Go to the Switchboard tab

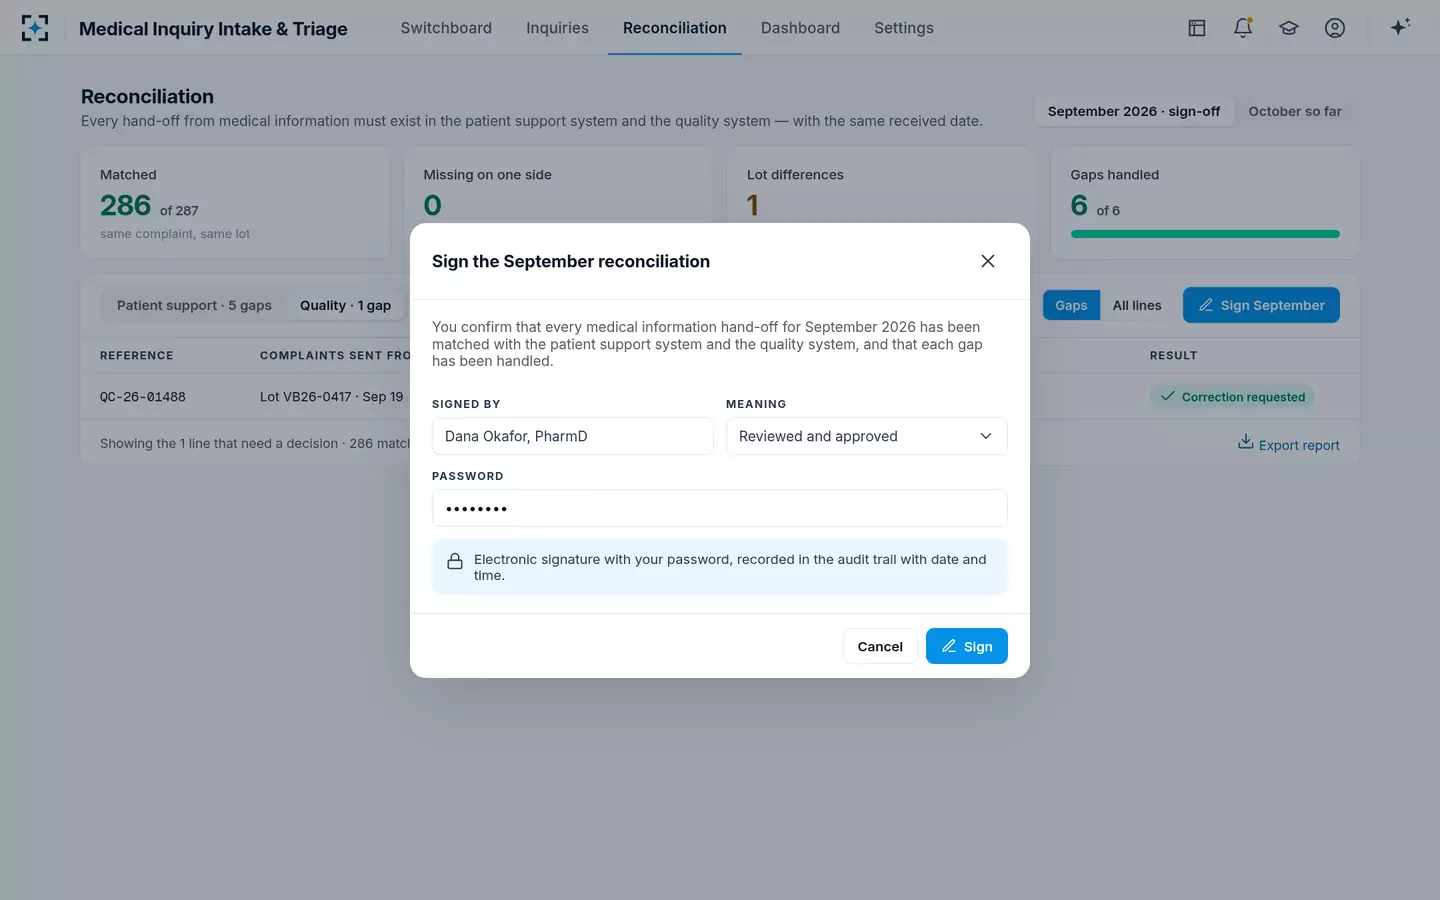[446, 28]
